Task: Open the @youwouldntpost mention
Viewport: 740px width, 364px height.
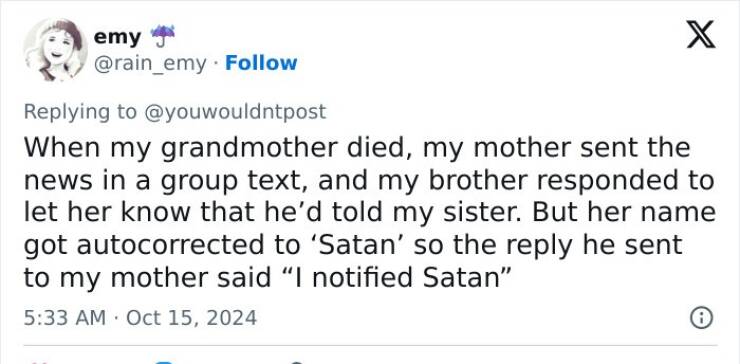Action: [234, 112]
